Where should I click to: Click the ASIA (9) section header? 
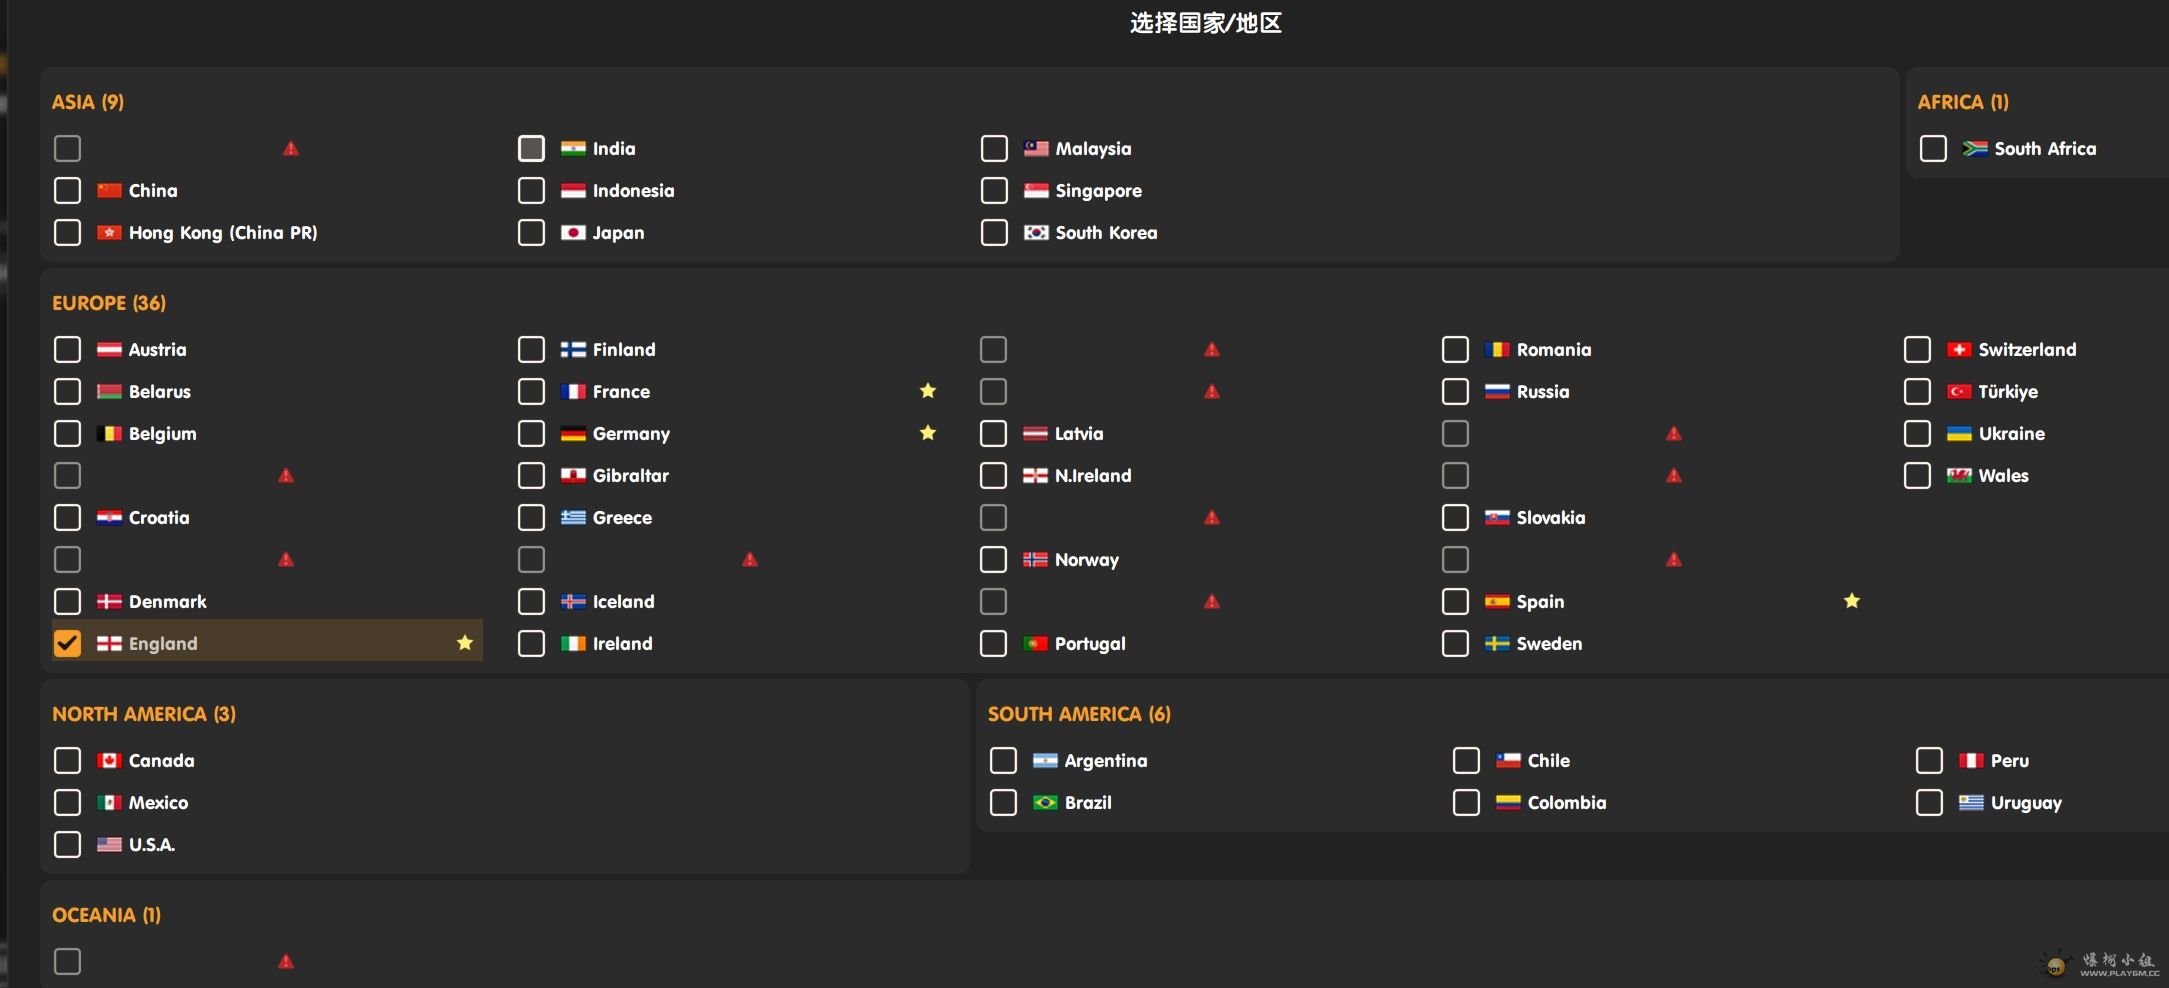click(x=88, y=102)
